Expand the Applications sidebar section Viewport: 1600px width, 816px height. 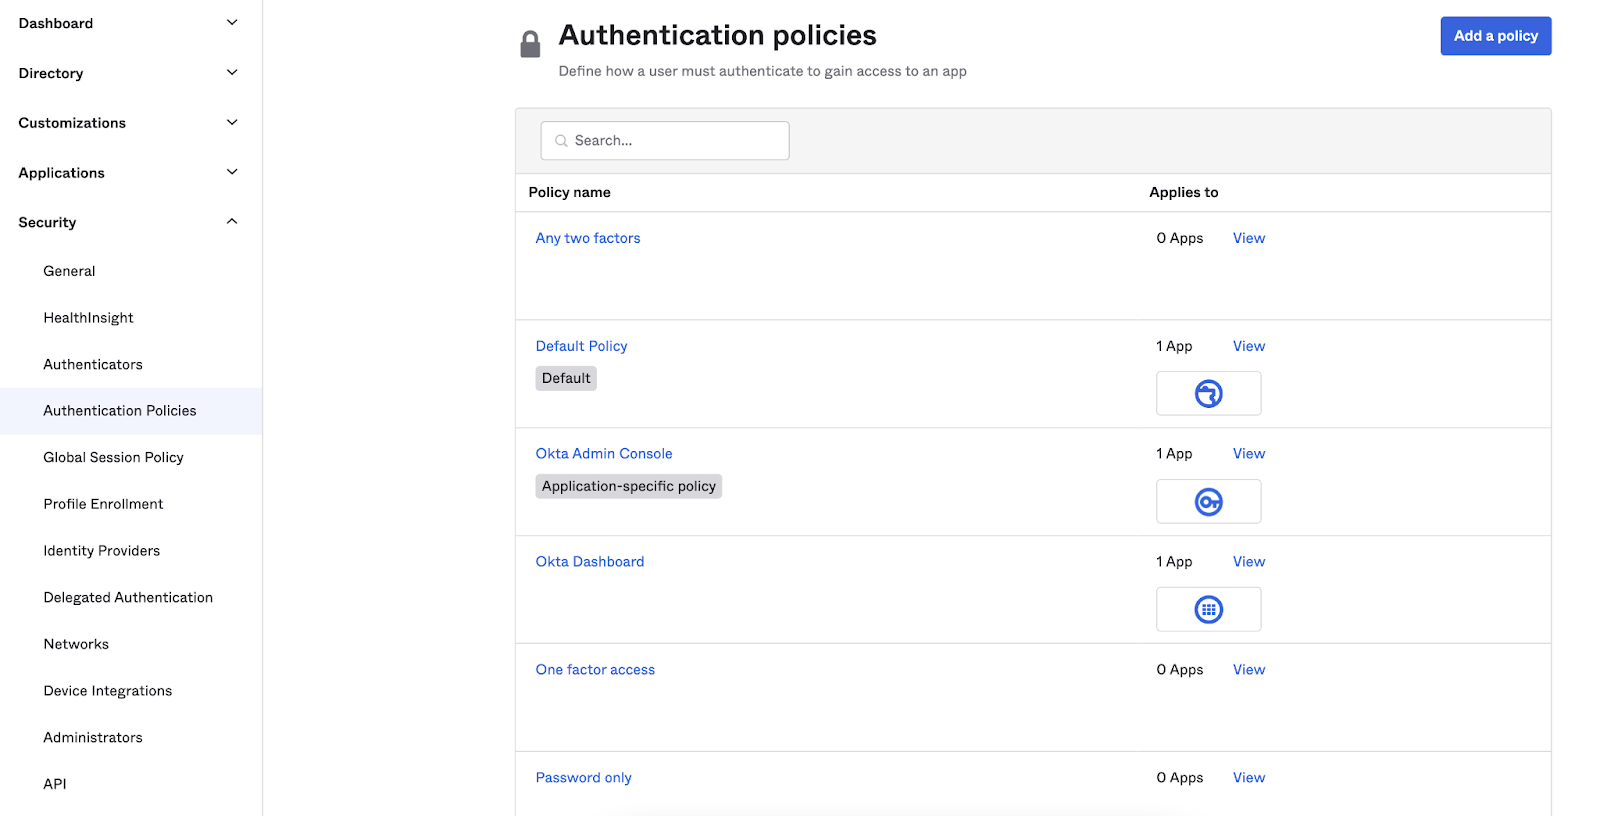point(232,173)
